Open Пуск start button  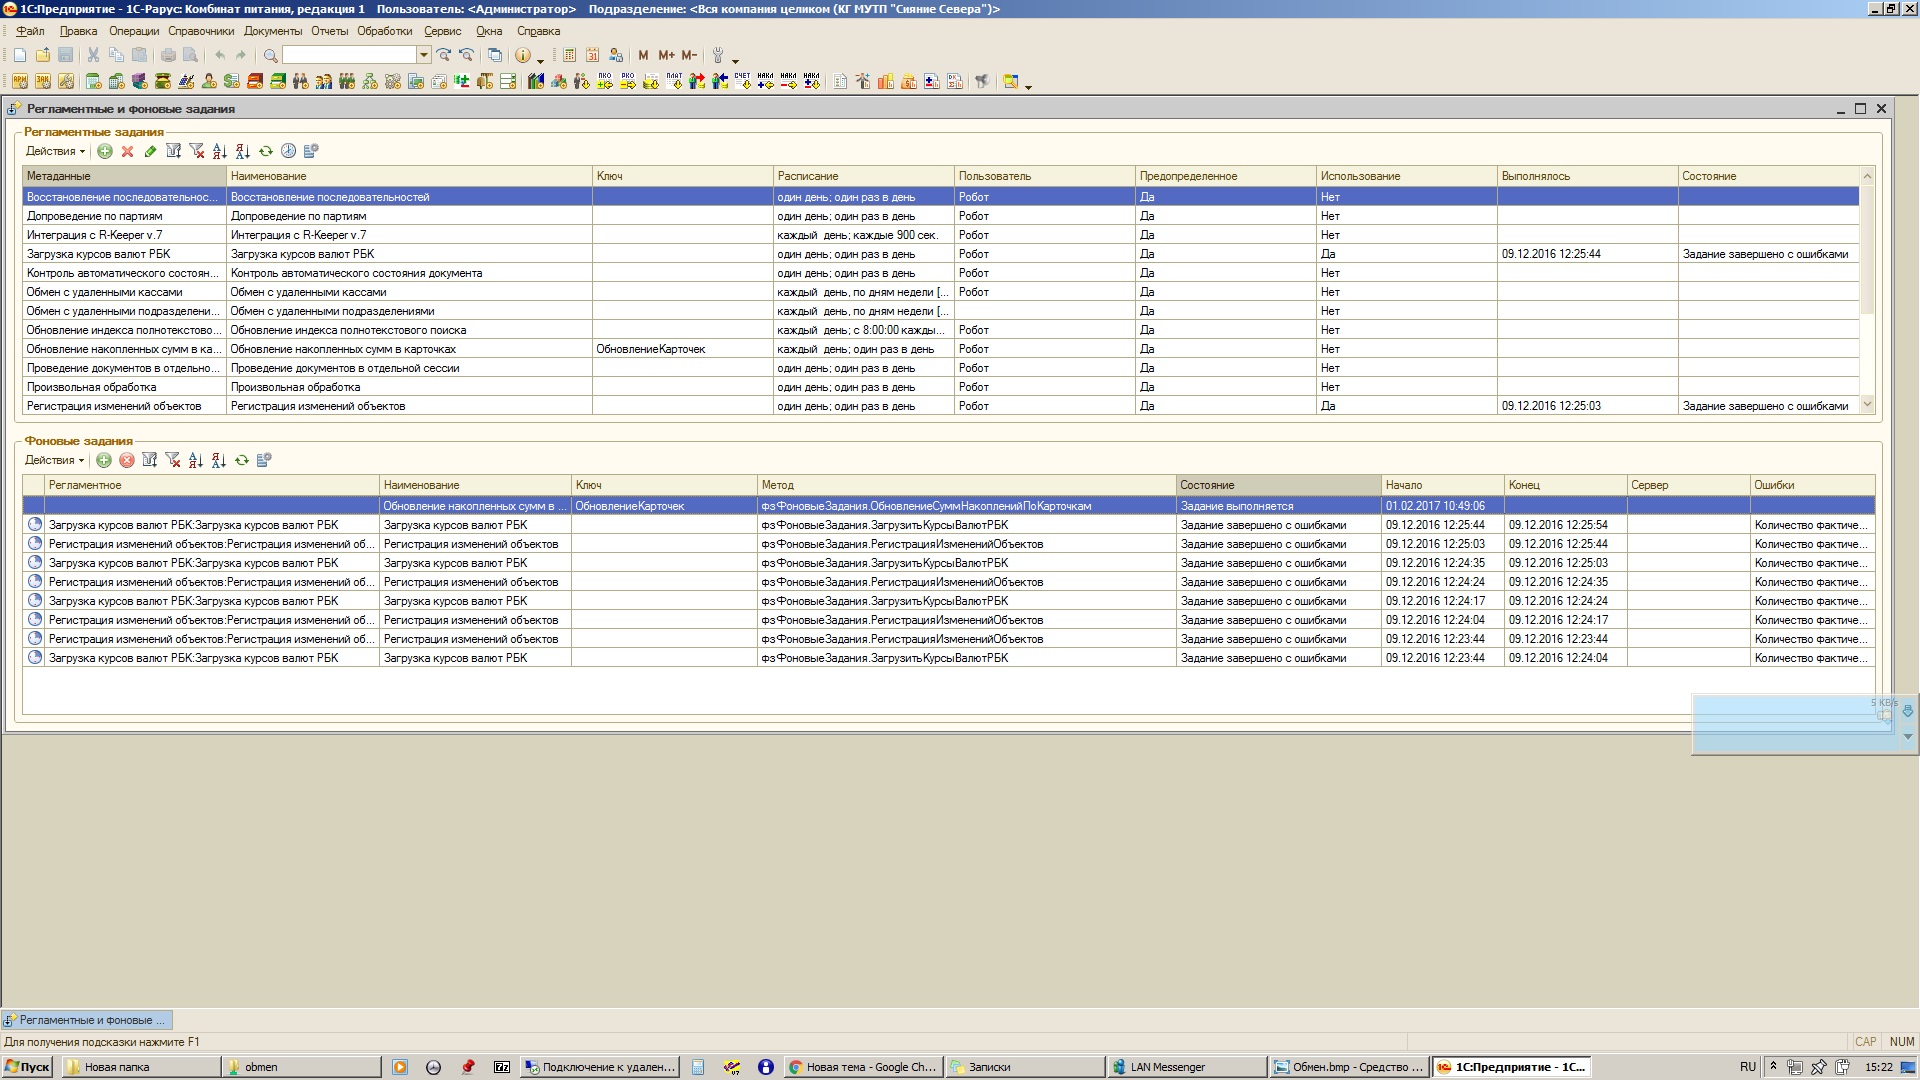tap(27, 1067)
